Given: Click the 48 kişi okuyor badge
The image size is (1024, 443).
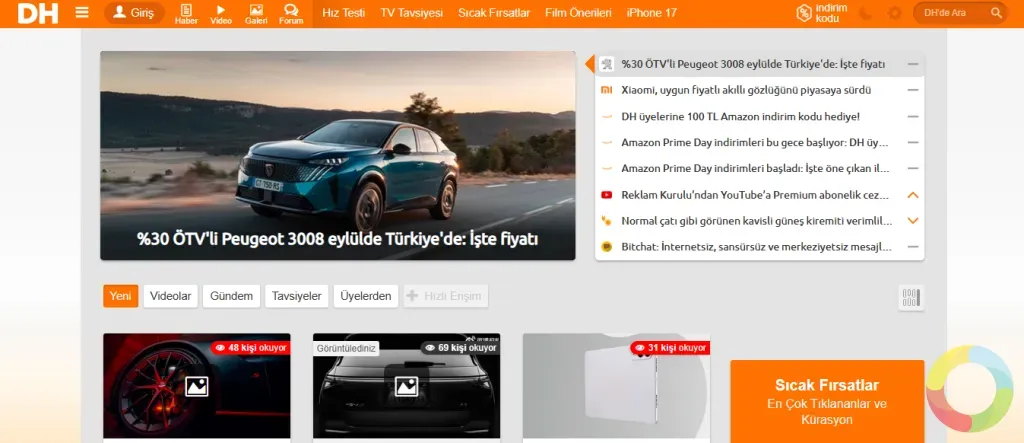Looking at the screenshot, I should point(251,348).
